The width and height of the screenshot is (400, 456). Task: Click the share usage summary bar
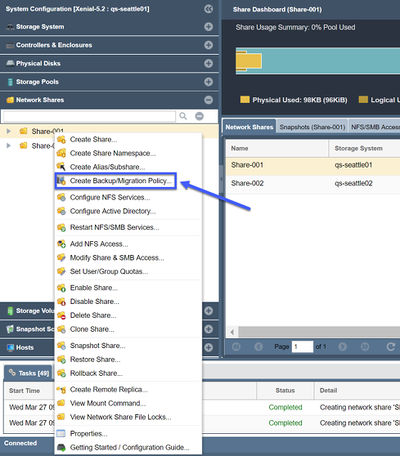pyautogui.click(x=318, y=61)
